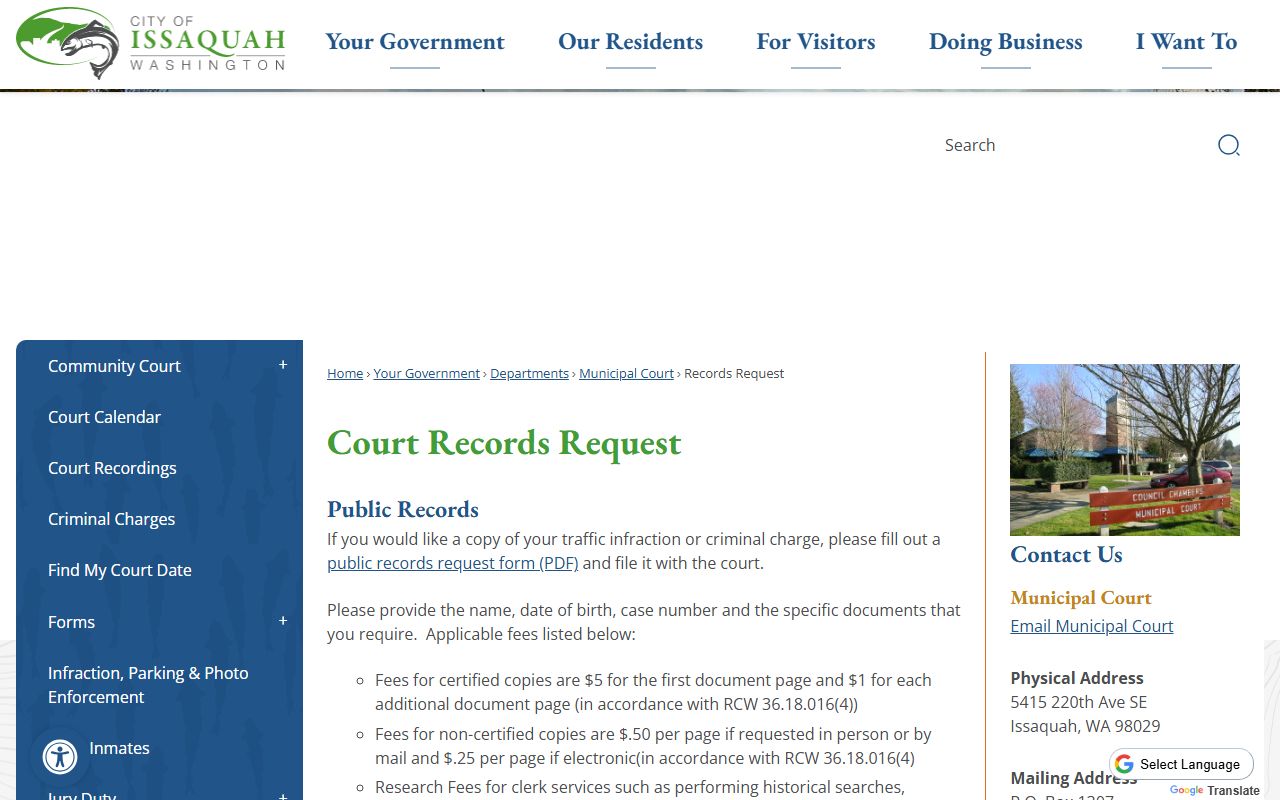Open the Doing Business menu
This screenshot has height=800, width=1280.
coord(1005,42)
